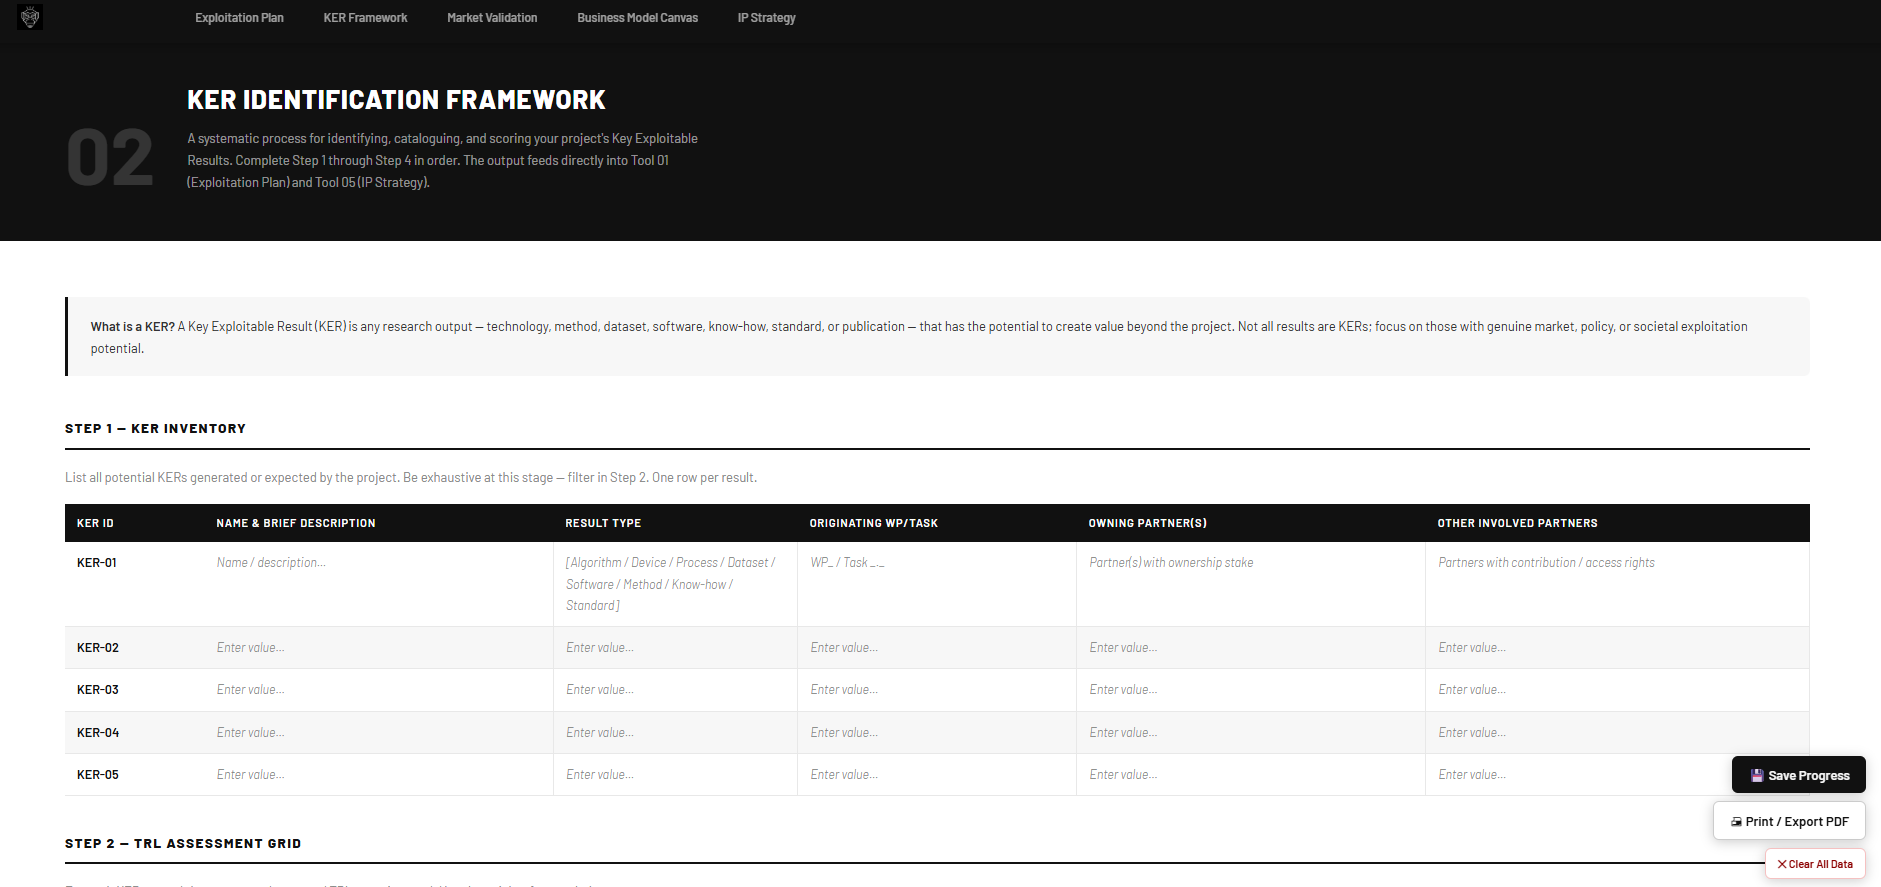The width and height of the screenshot is (1881, 887).
Task: Open the KER Framework tab
Action: click(x=365, y=18)
